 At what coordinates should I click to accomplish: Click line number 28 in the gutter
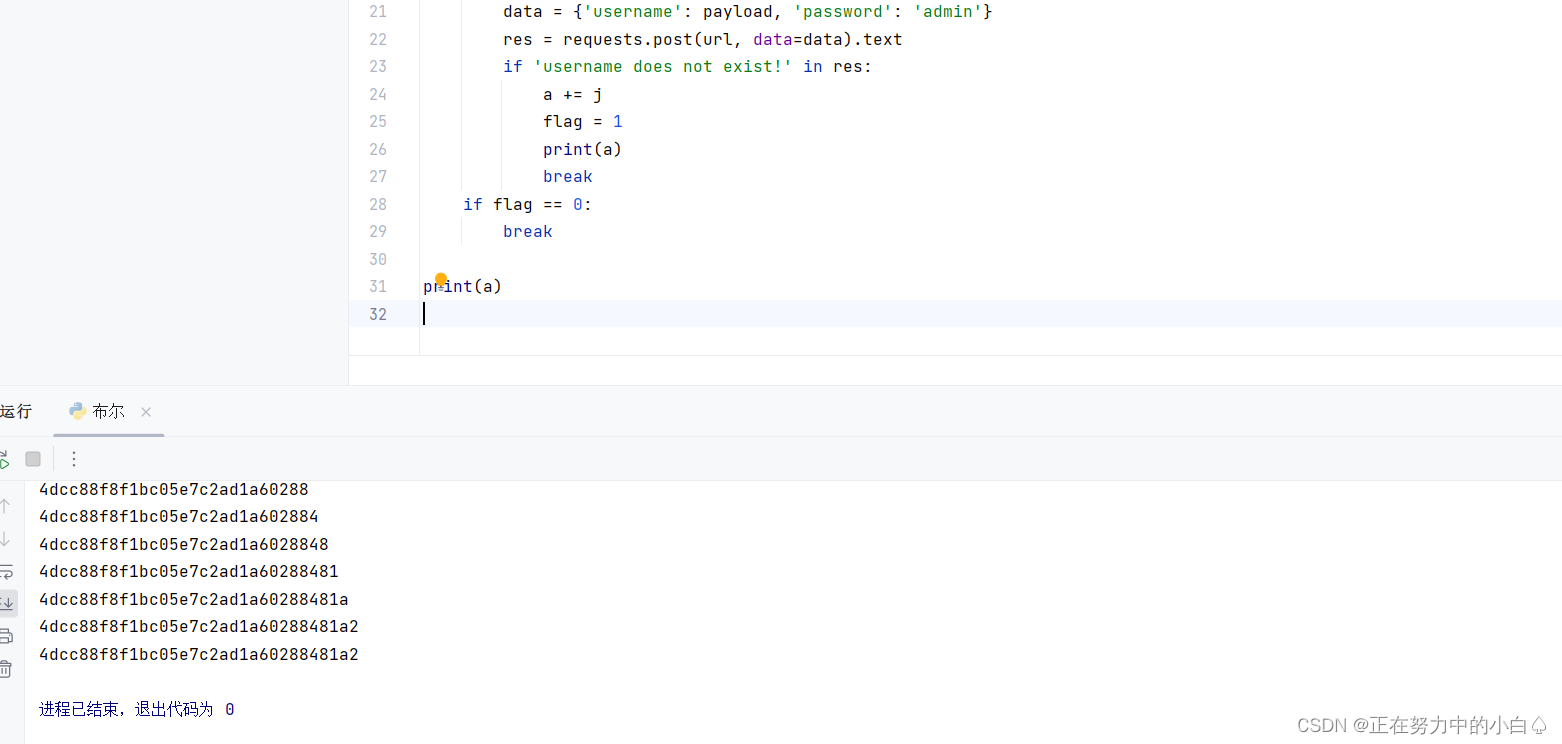click(x=378, y=204)
